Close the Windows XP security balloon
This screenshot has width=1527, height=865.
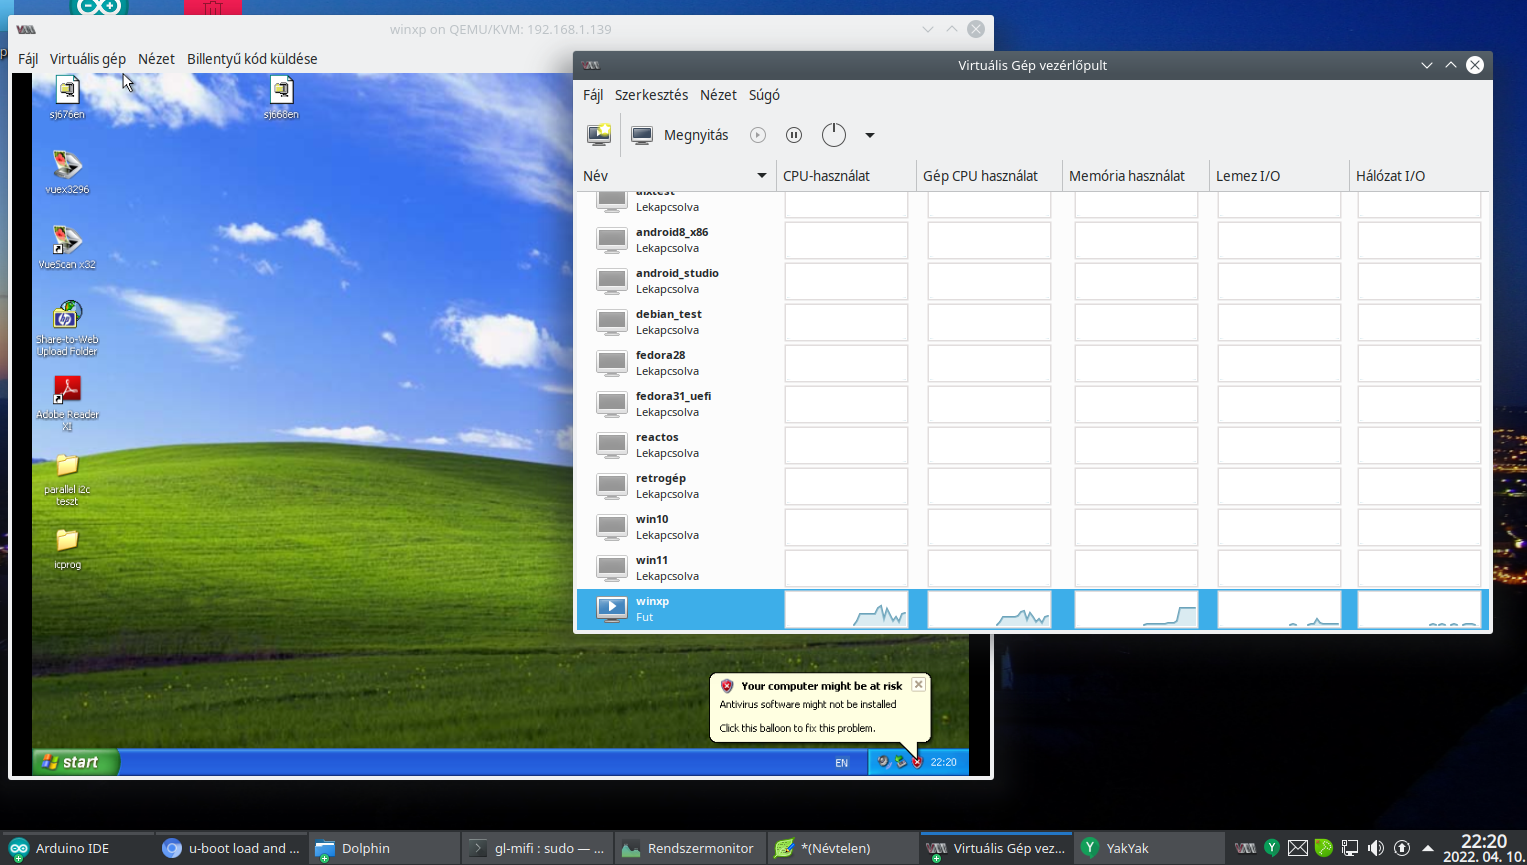click(x=918, y=685)
